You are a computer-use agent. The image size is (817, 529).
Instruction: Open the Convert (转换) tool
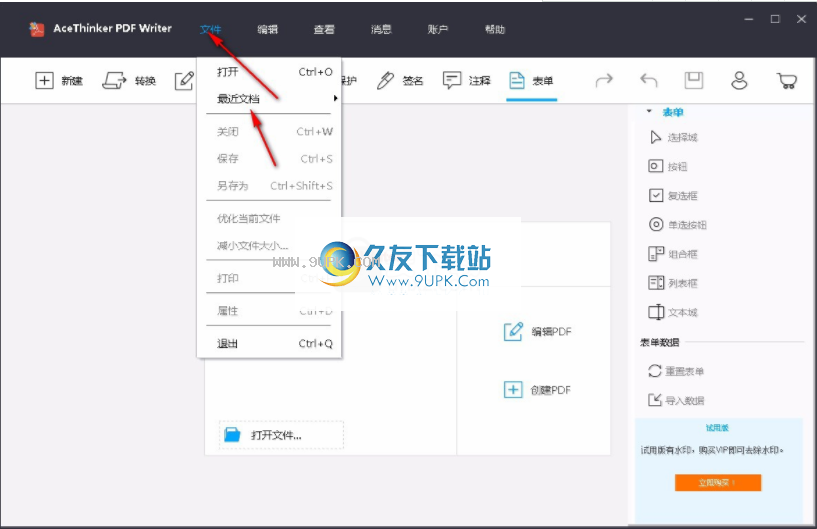point(128,81)
